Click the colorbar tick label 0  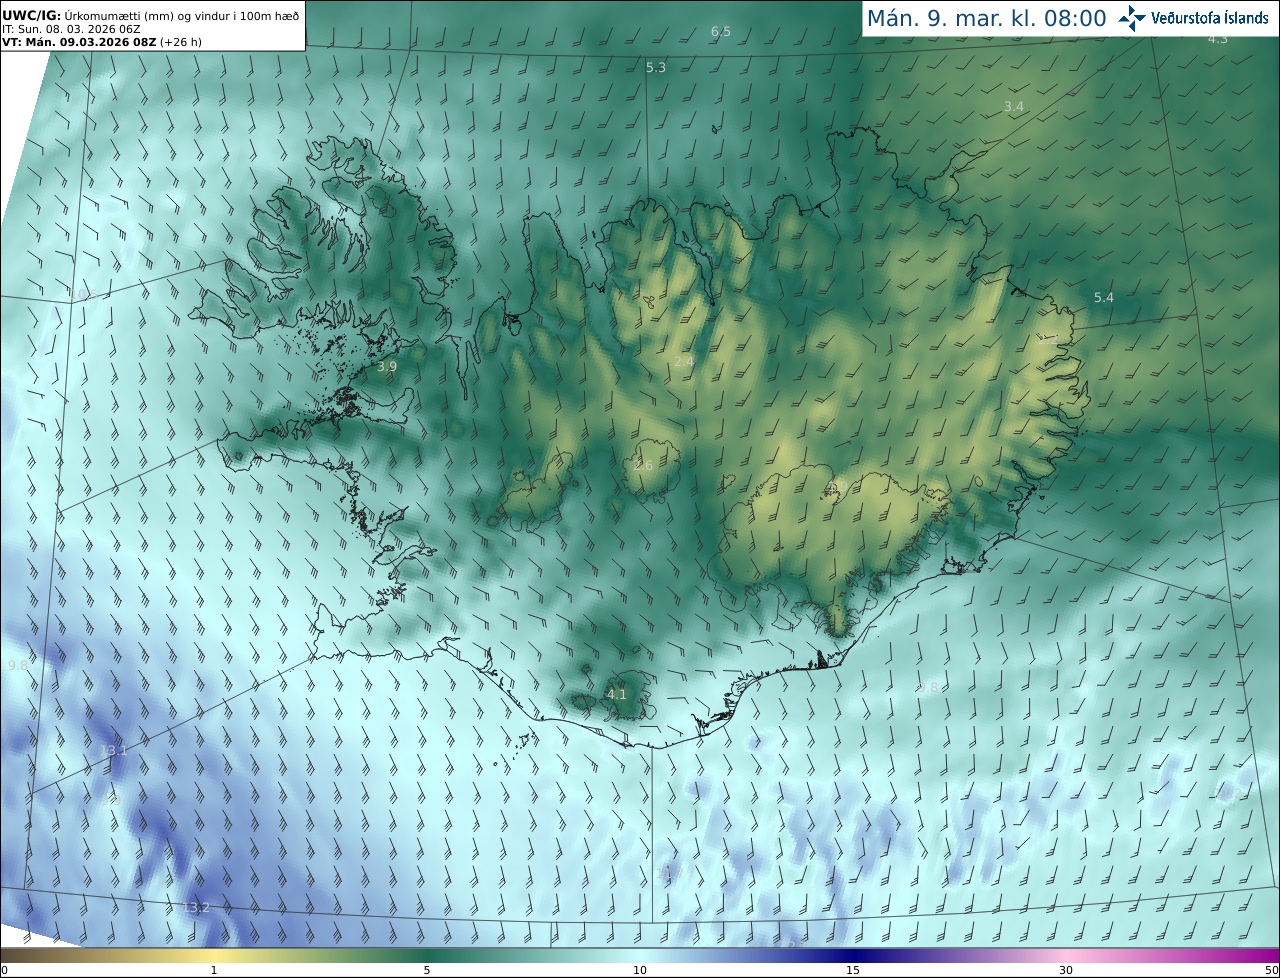pyautogui.click(x=4, y=970)
